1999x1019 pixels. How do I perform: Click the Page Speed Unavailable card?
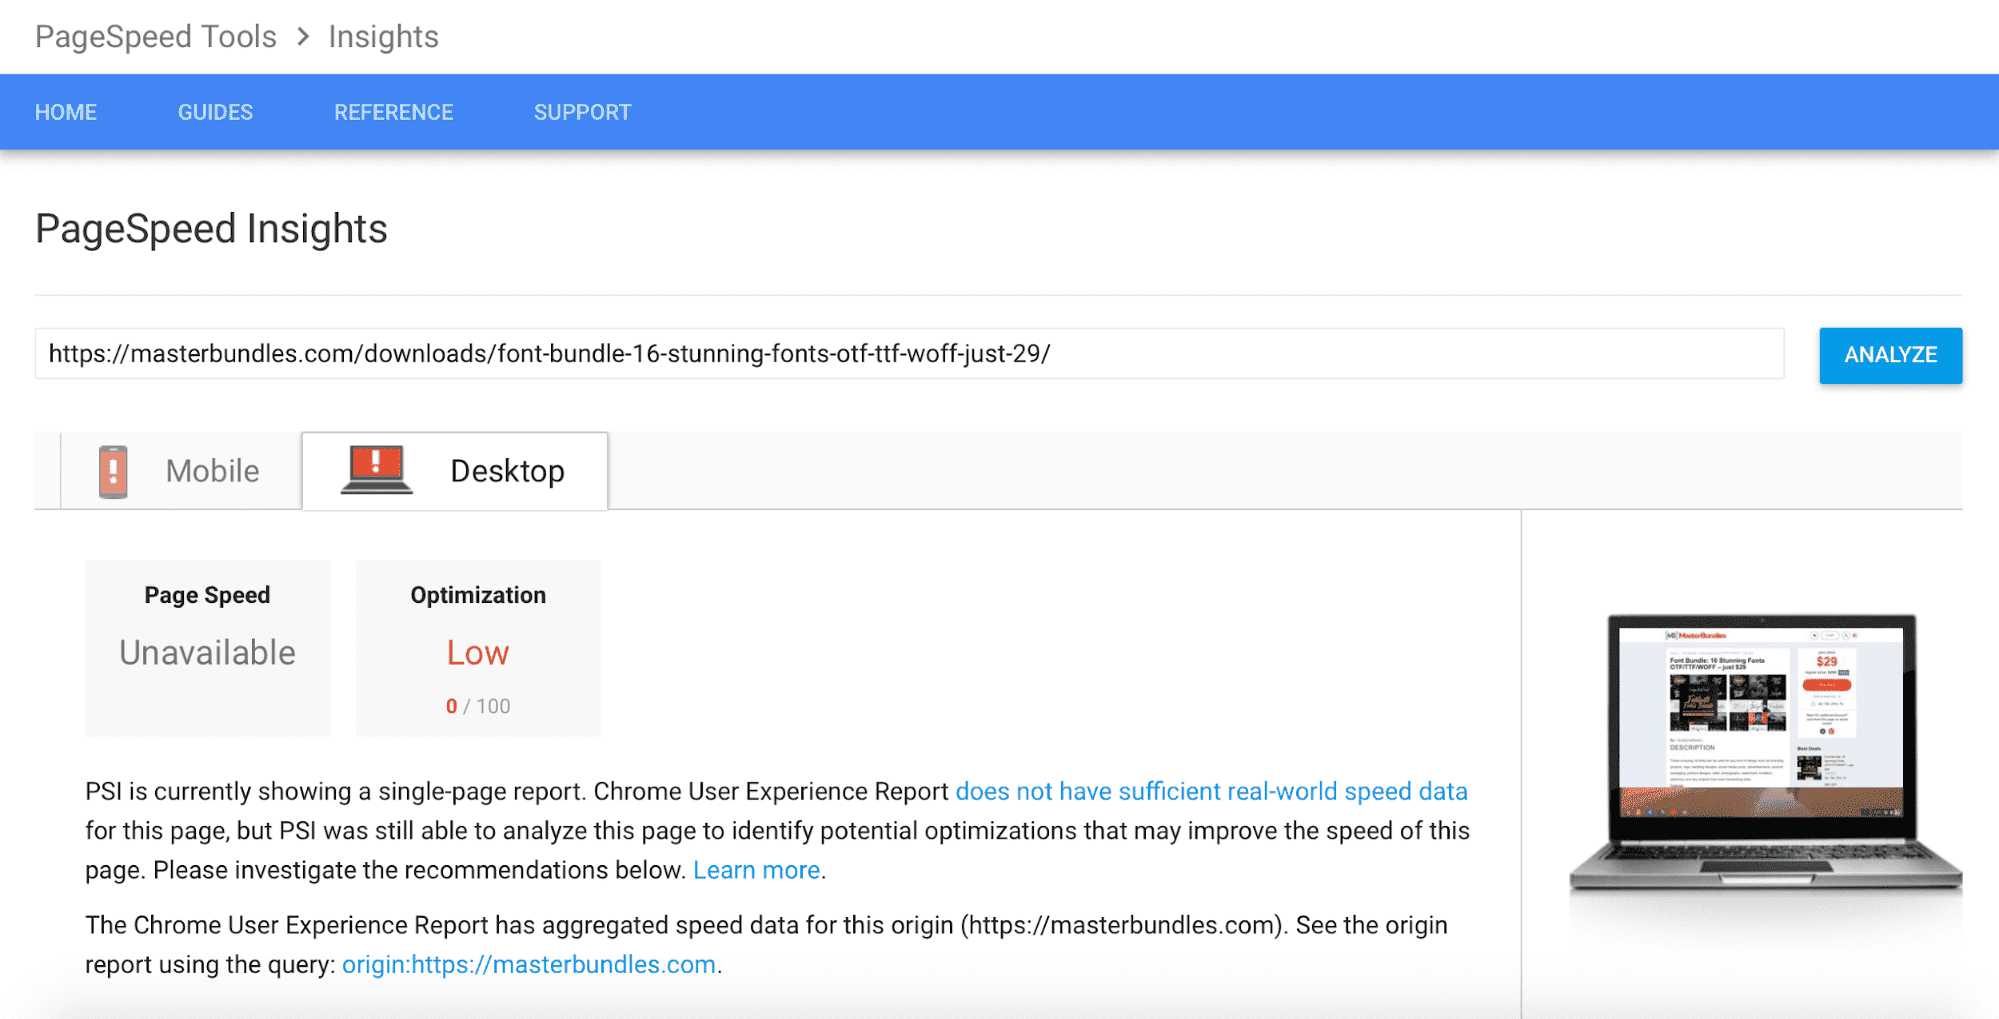[208, 648]
